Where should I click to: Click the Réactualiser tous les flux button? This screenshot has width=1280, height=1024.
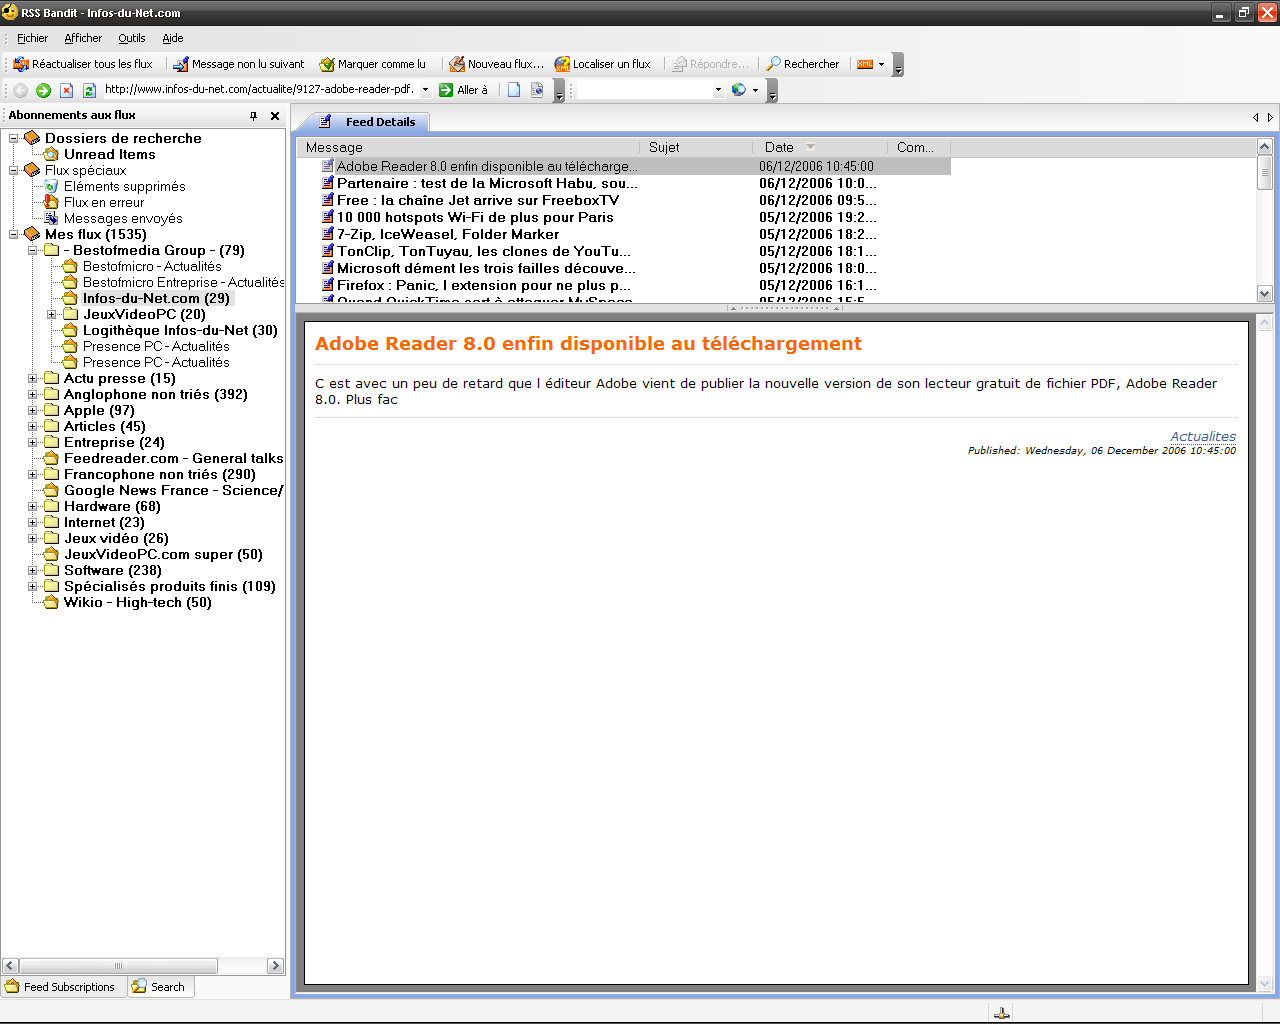[x=84, y=64]
